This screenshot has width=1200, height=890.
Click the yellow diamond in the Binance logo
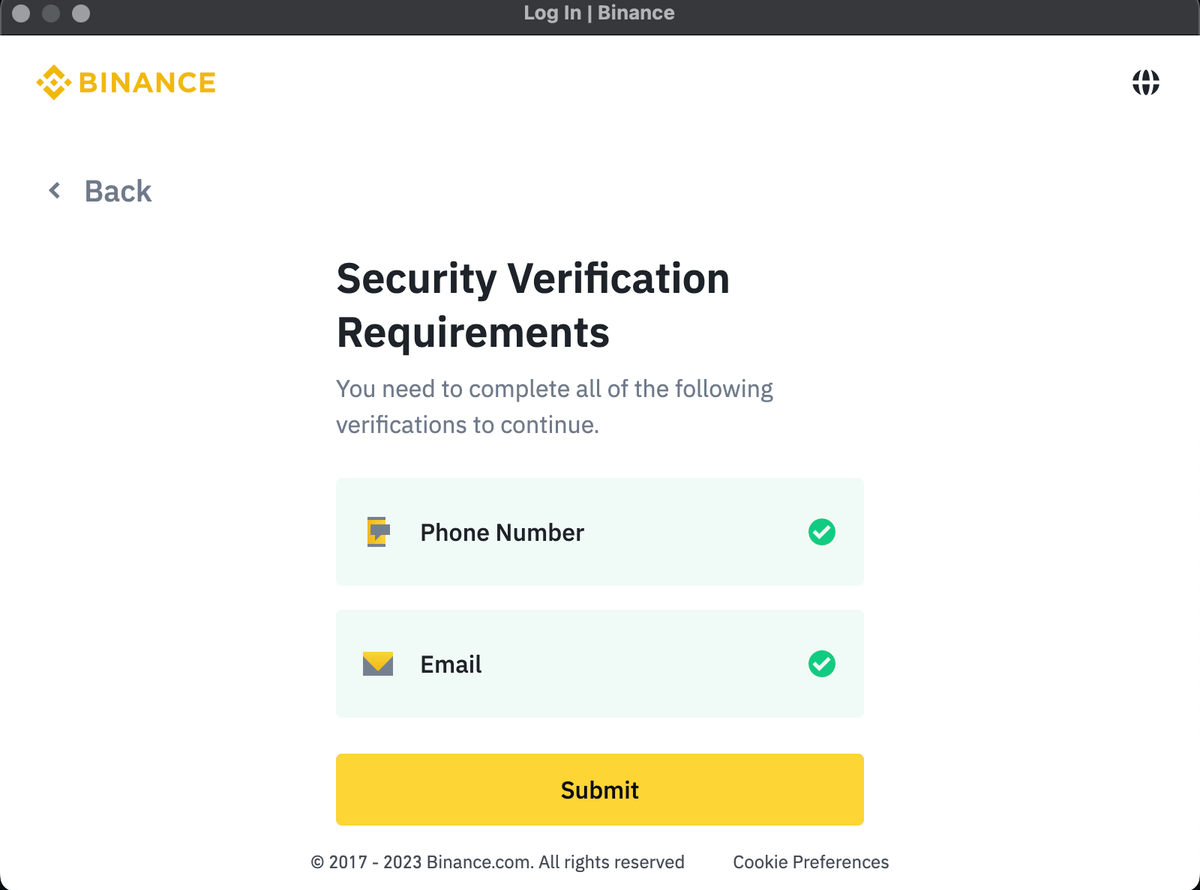point(54,81)
